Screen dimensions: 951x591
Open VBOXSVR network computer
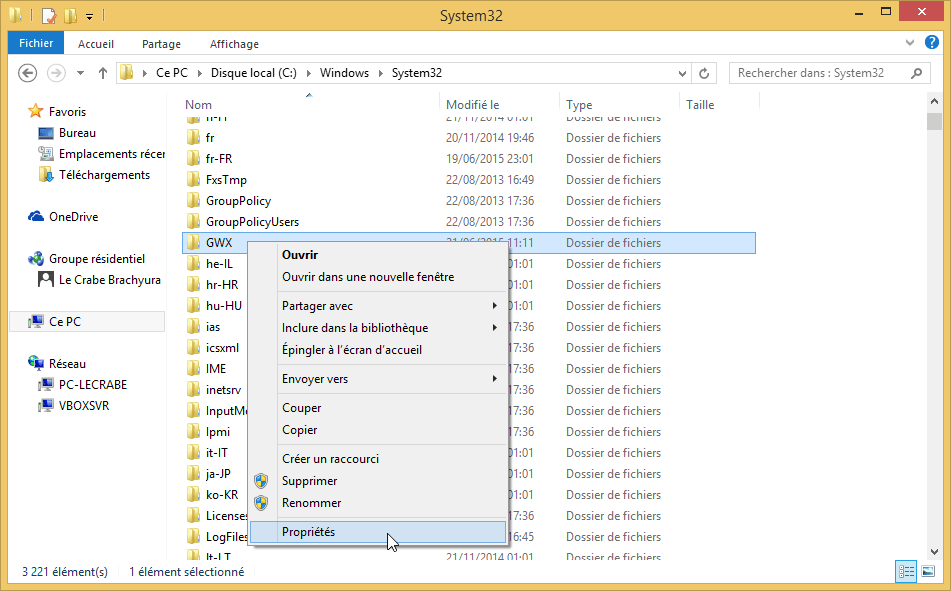[84, 406]
